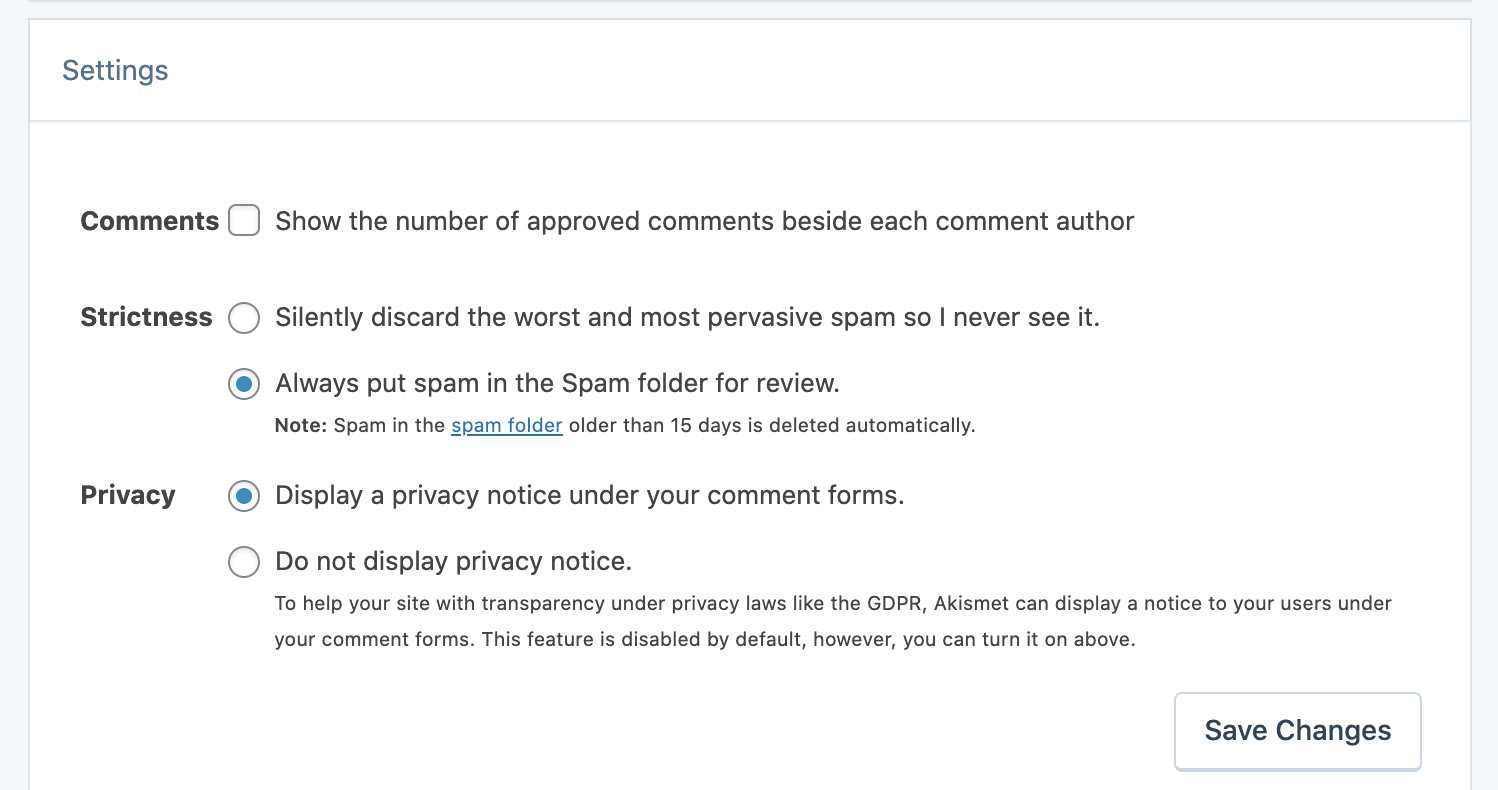Click the 'Silently discard the worst' label text
1498x790 pixels.
(687, 318)
